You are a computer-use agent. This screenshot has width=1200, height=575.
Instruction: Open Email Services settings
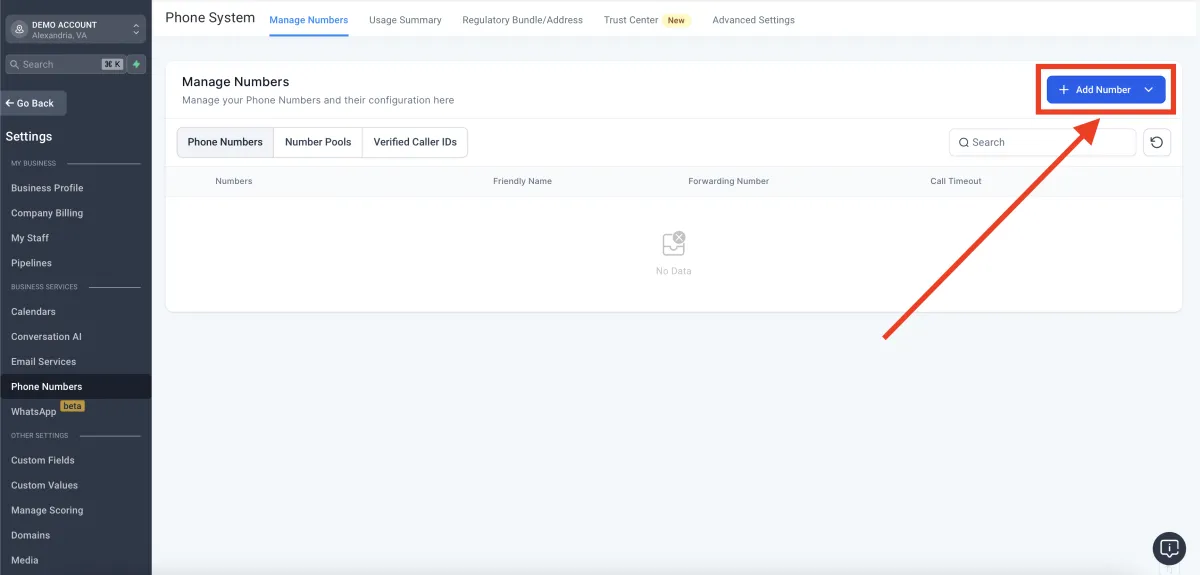43,362
